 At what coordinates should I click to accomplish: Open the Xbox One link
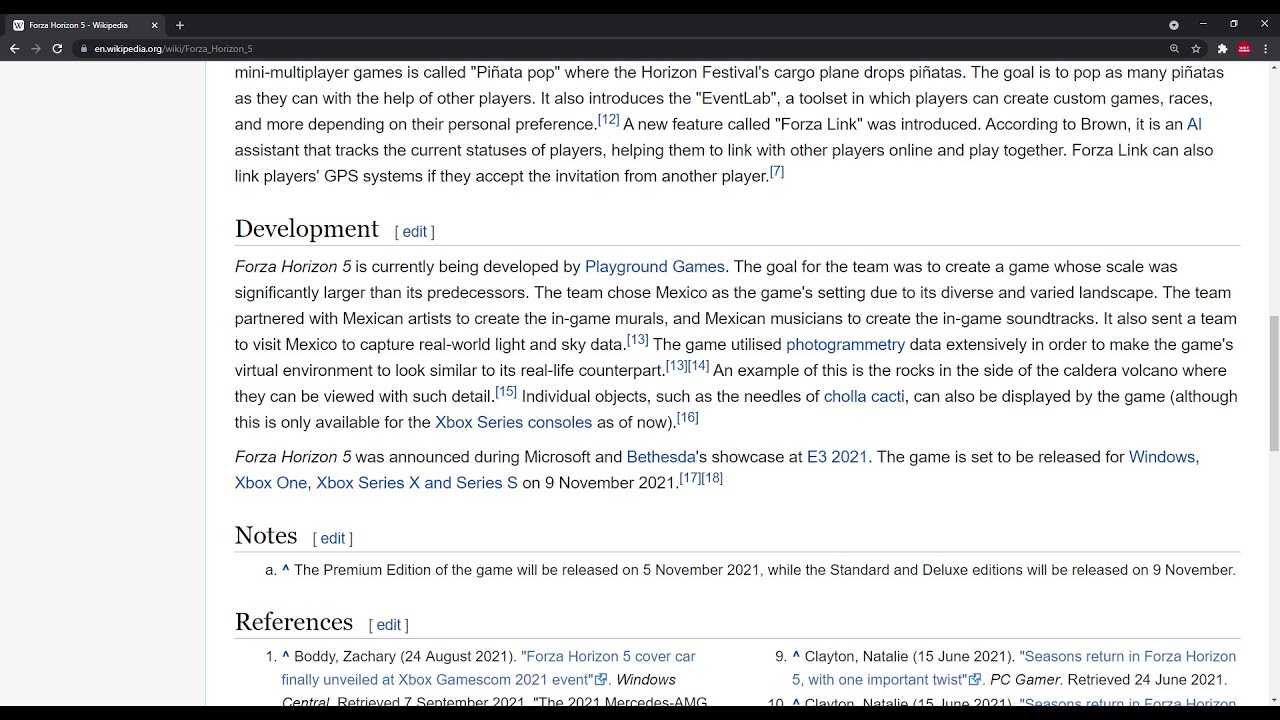tap(271, 483)
